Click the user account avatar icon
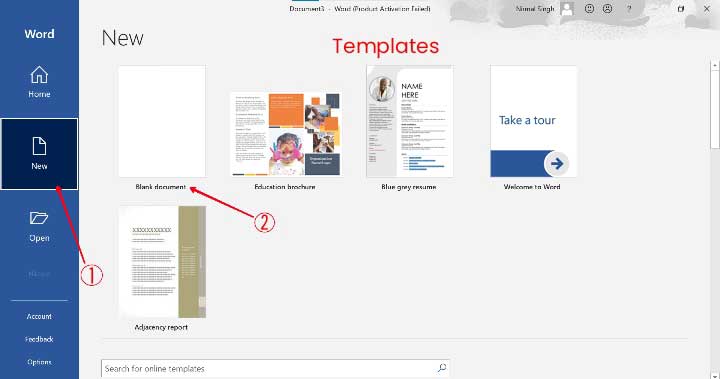720x379 pixels. pos(568,9)
